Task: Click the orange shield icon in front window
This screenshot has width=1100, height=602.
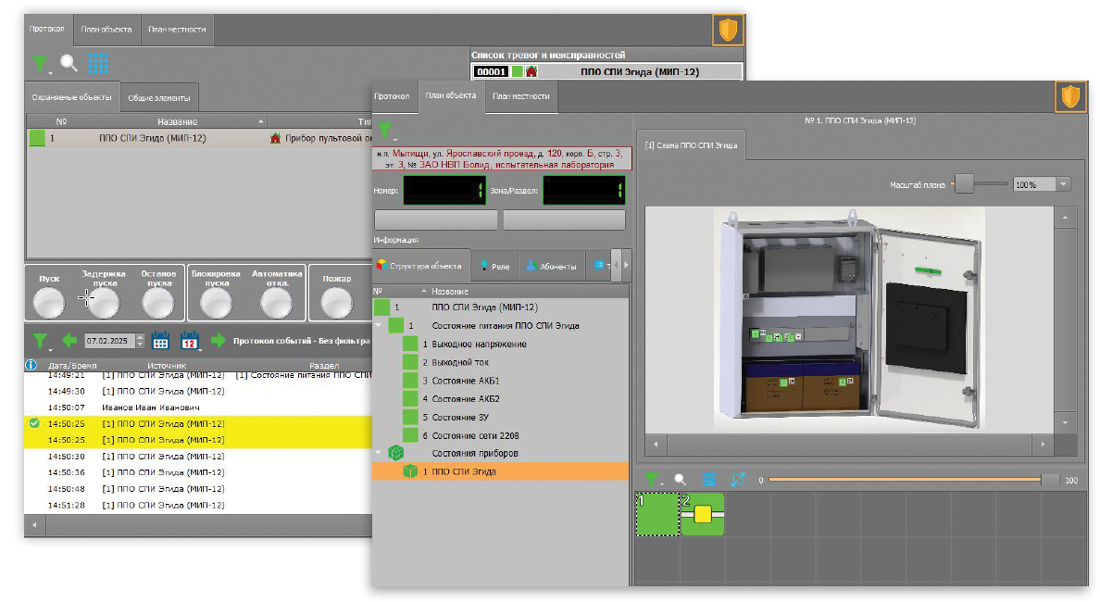Action: pos(1071,97)
